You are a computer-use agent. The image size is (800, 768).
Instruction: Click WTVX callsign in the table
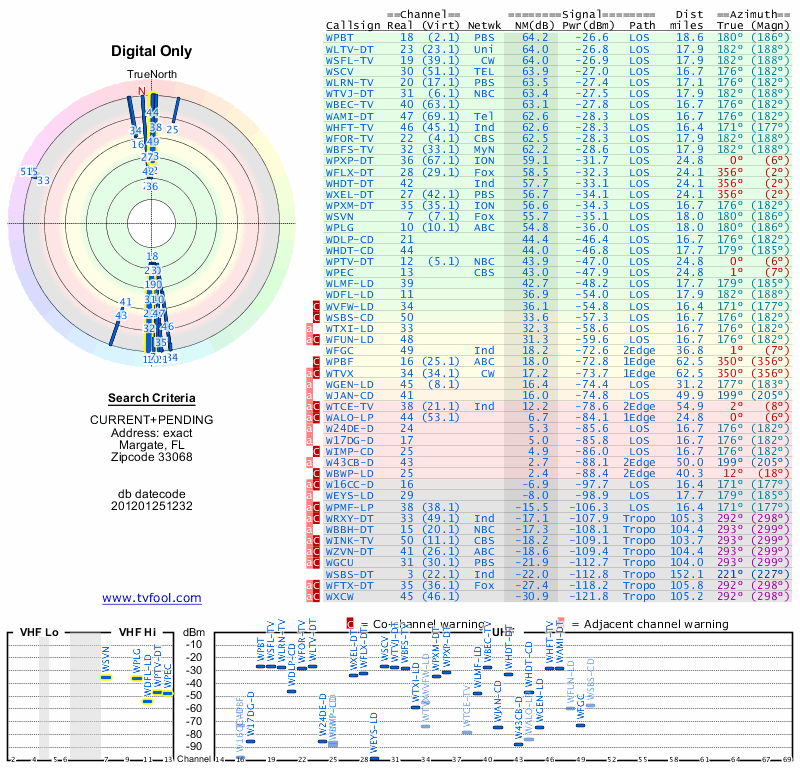point(339,374)
